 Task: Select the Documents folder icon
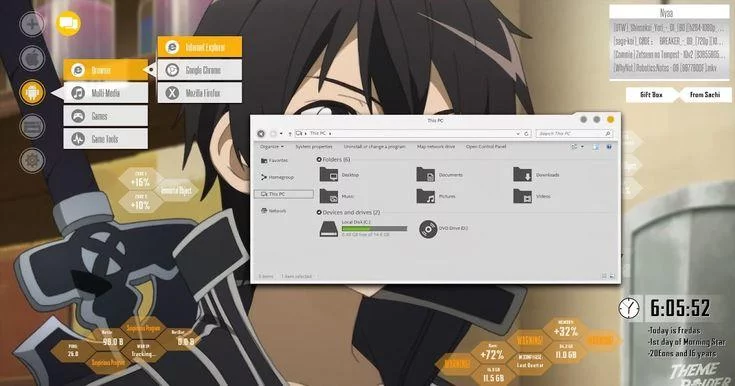(x=426, y=175)
